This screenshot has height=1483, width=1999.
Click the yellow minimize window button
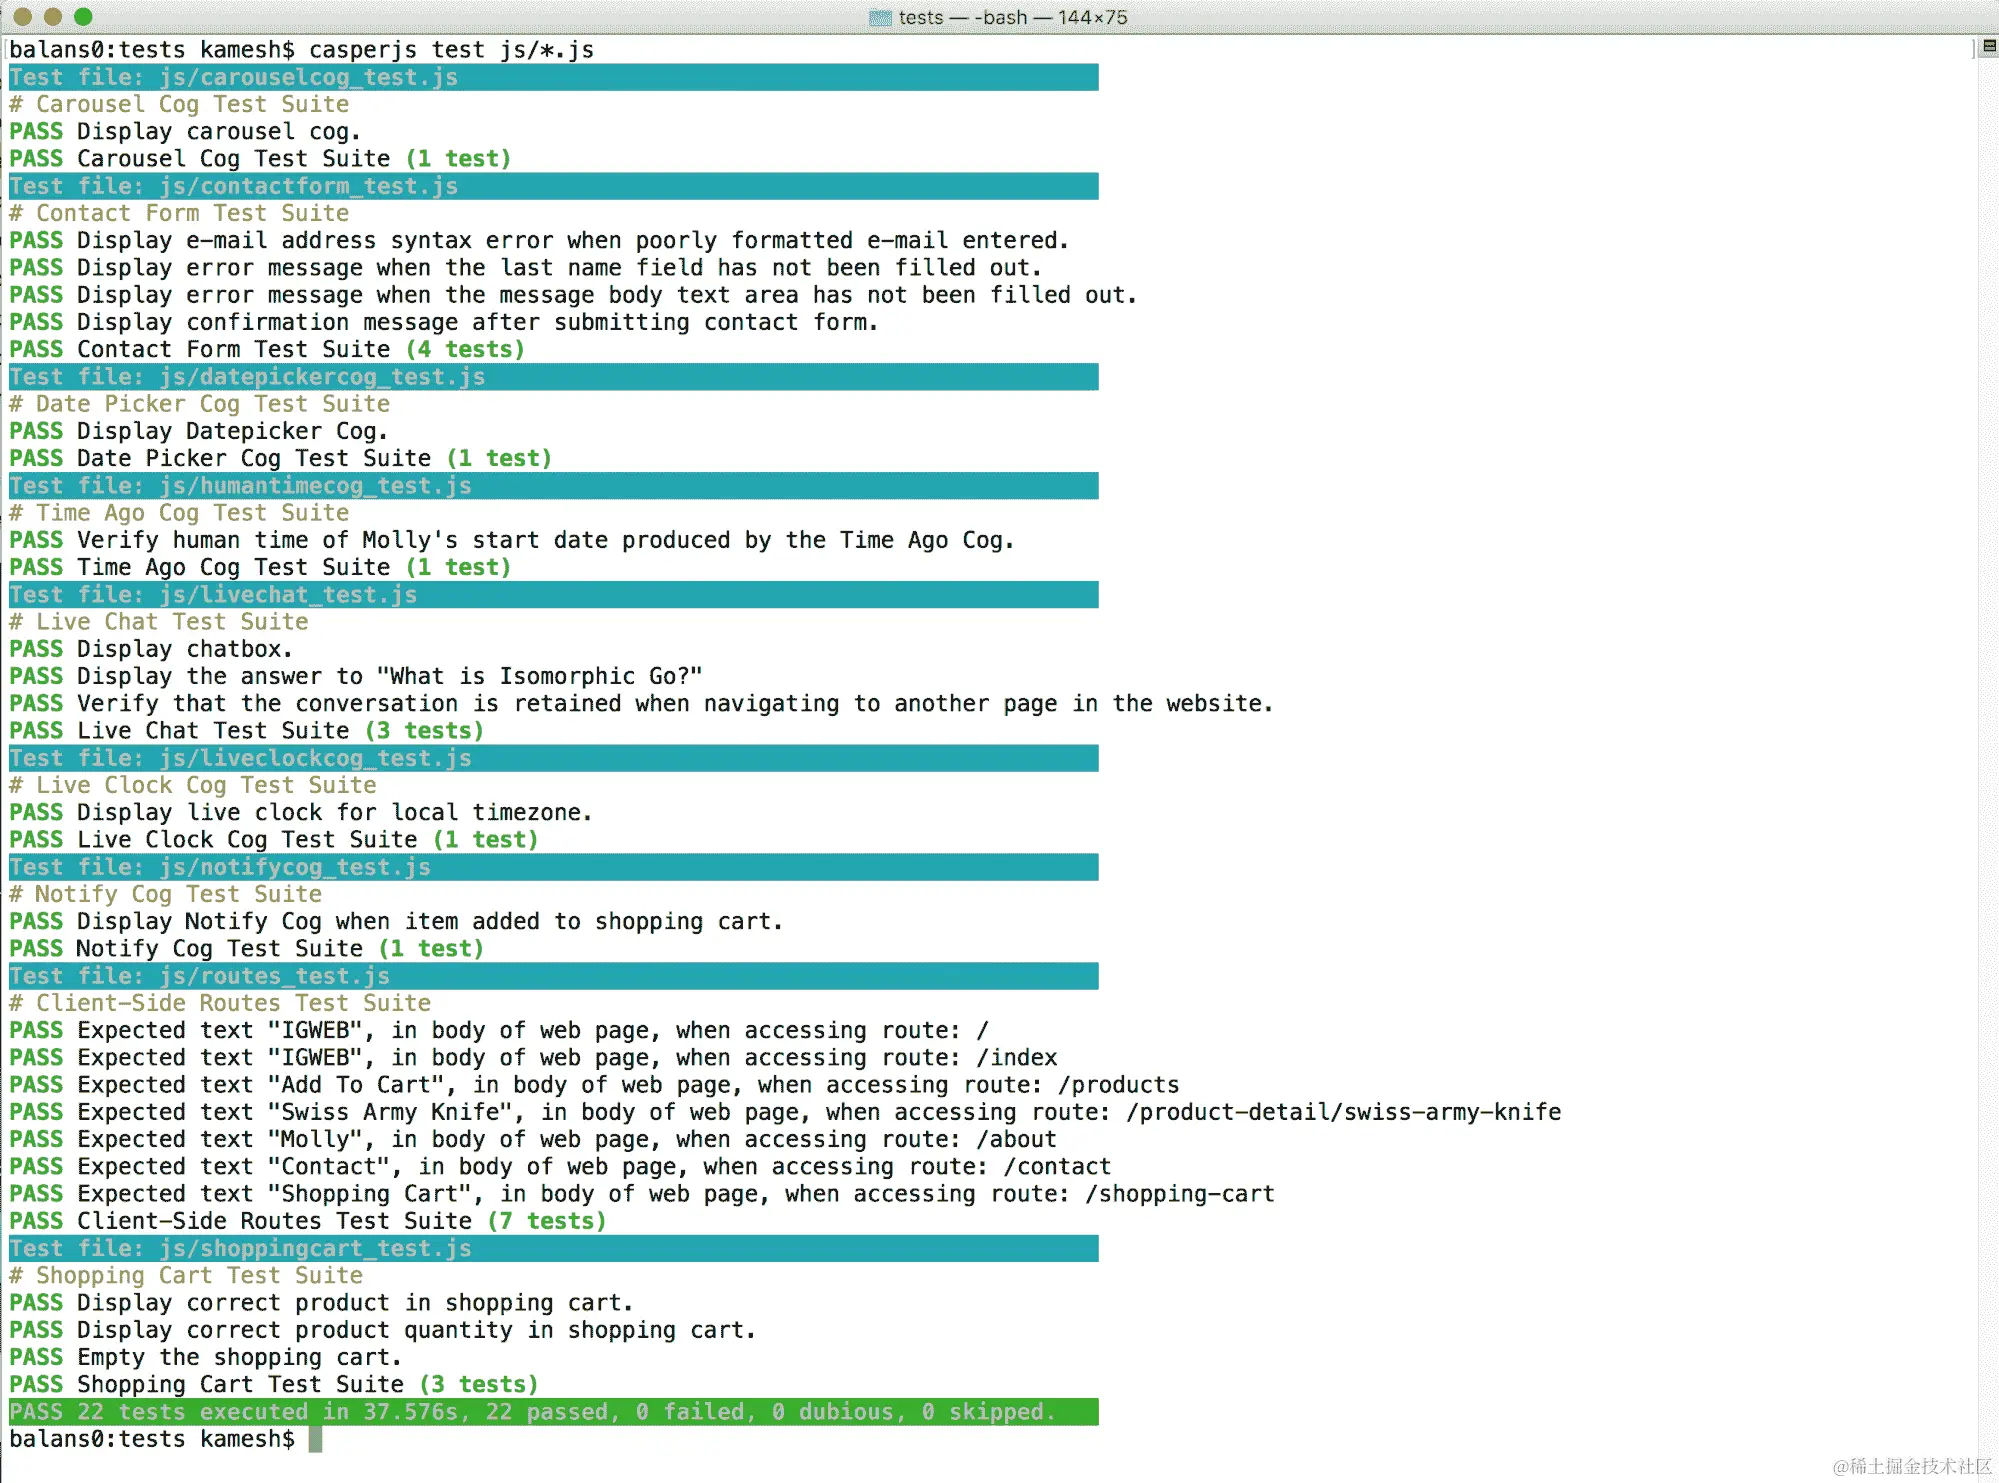[x=53, y=17]
